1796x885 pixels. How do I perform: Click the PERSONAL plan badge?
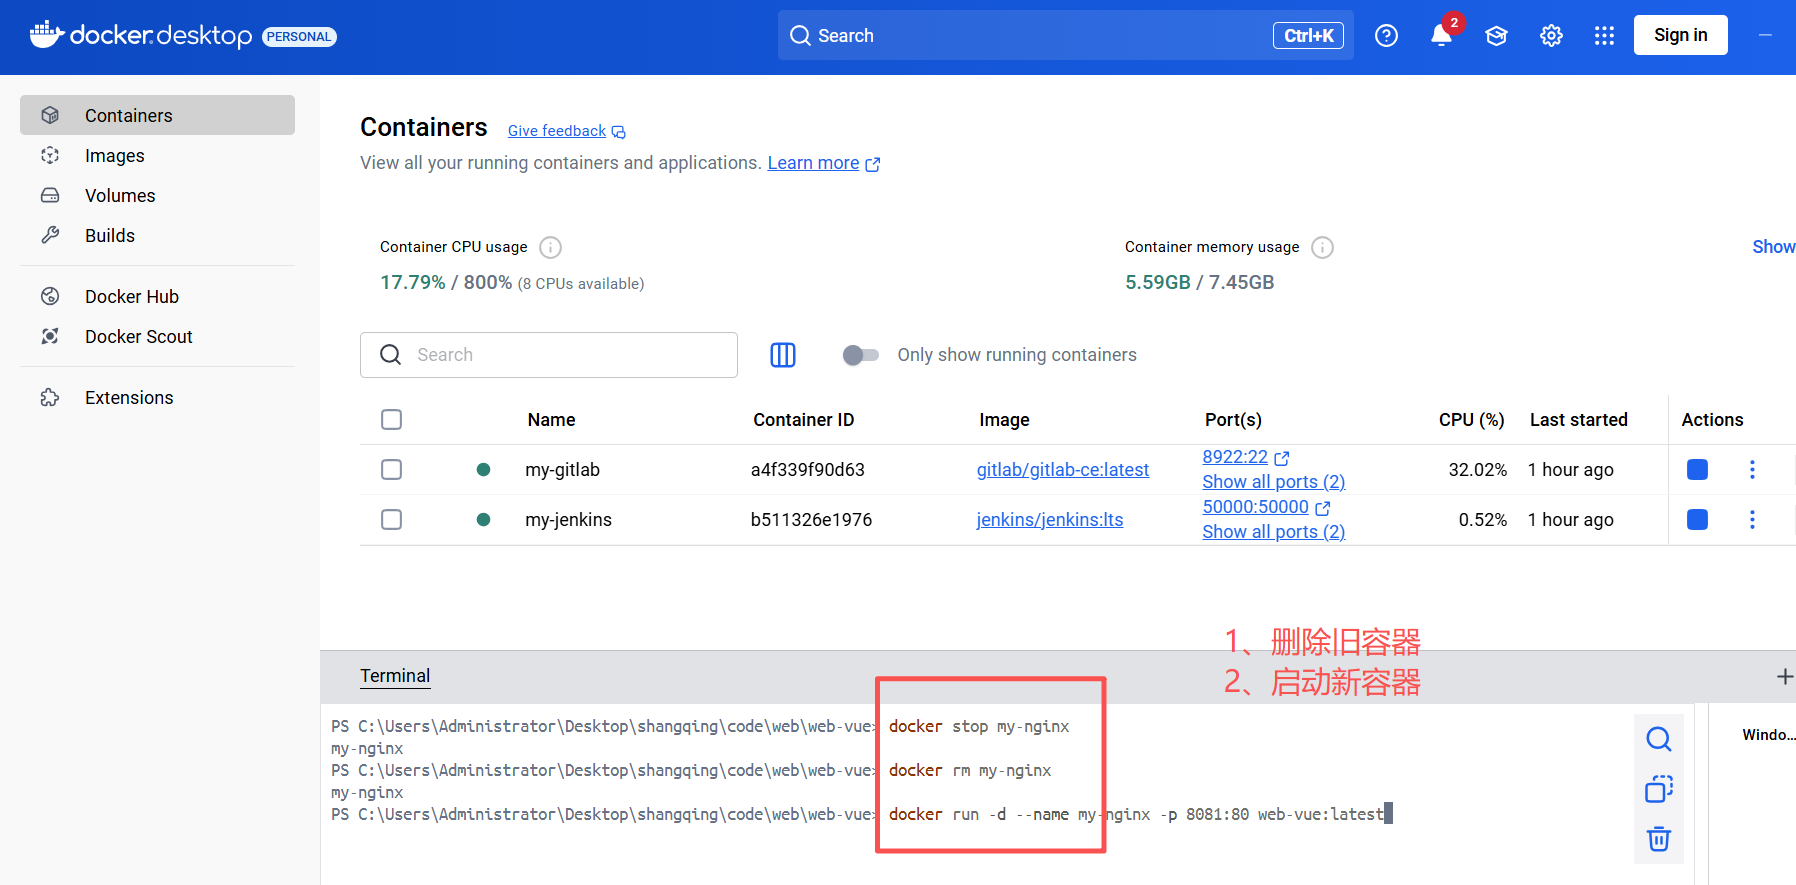(x=299, y=37)
